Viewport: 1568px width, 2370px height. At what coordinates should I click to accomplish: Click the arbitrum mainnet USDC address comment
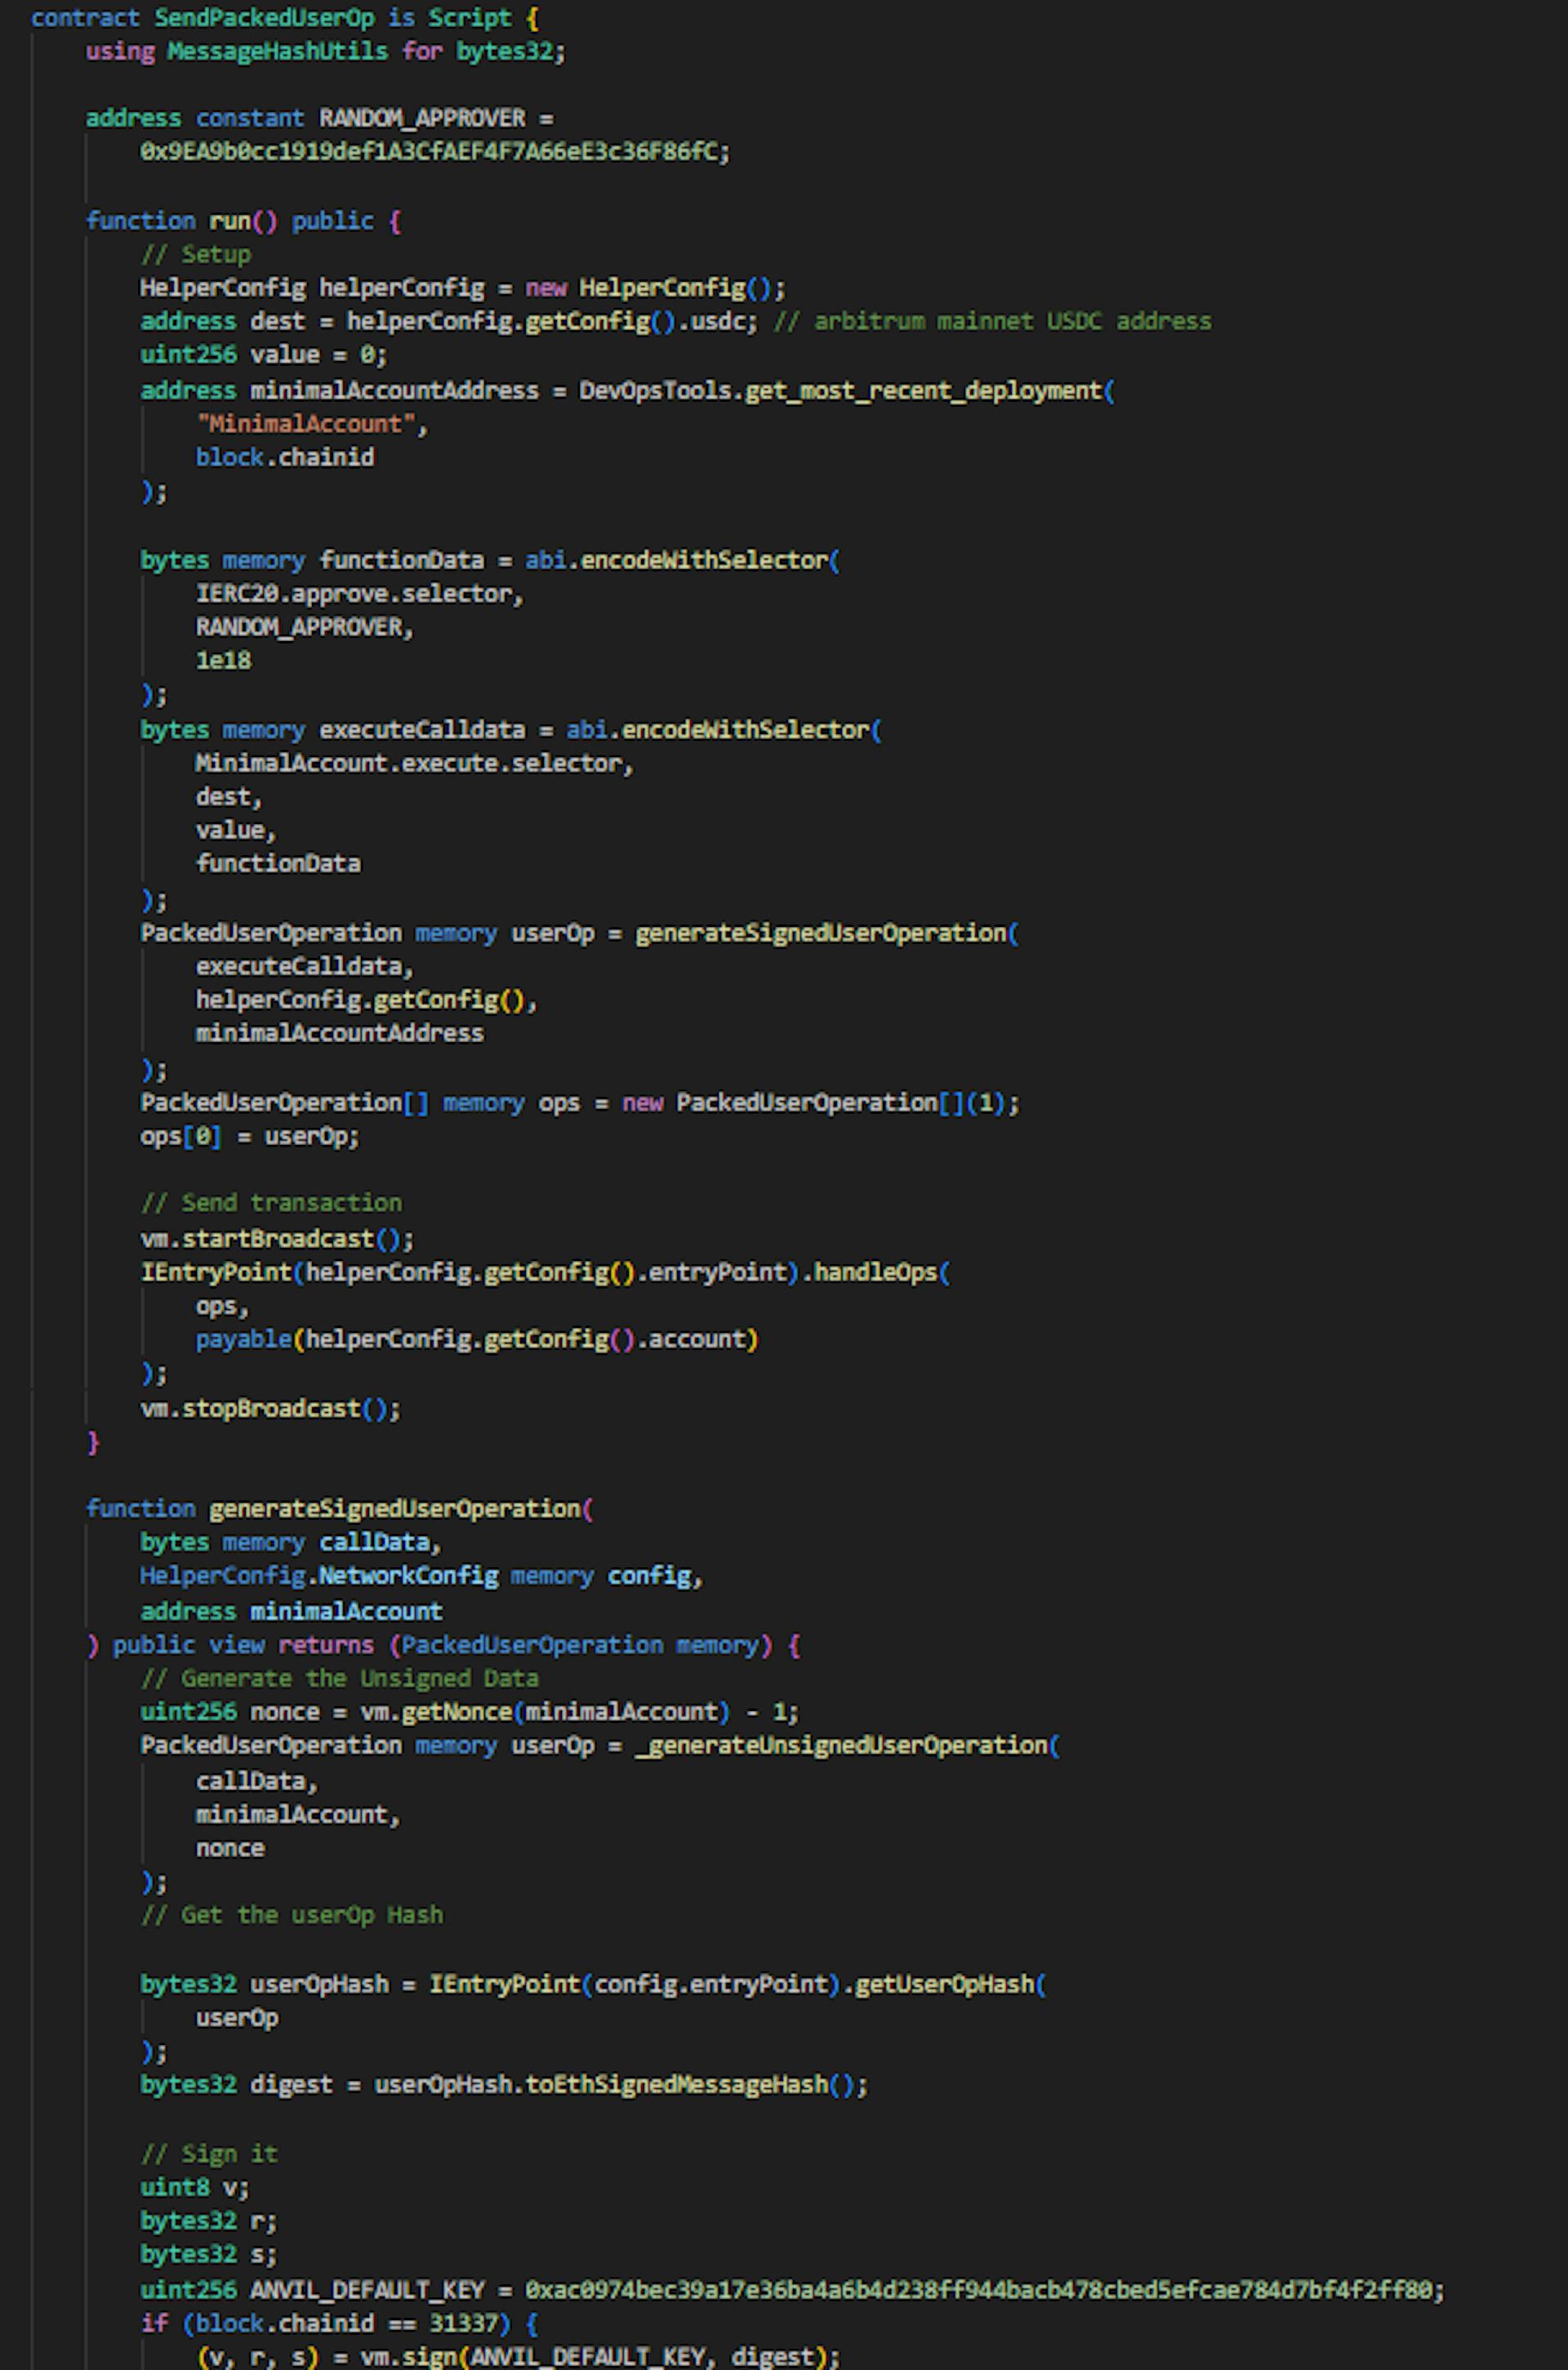click(x=992, y=321)
